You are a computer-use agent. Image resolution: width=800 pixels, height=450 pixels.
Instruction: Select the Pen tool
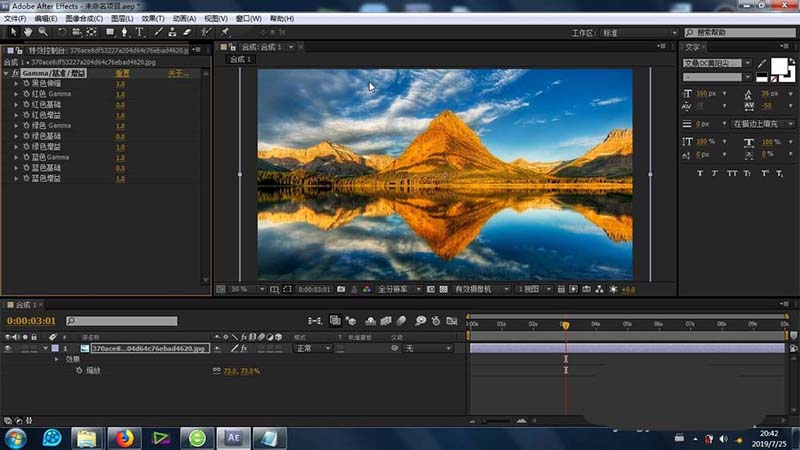click(126, 32)
